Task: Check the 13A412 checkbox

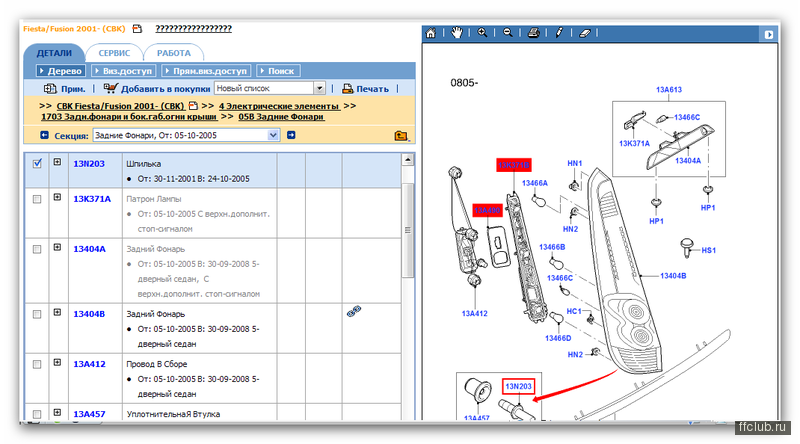Action: click(37, 364)
